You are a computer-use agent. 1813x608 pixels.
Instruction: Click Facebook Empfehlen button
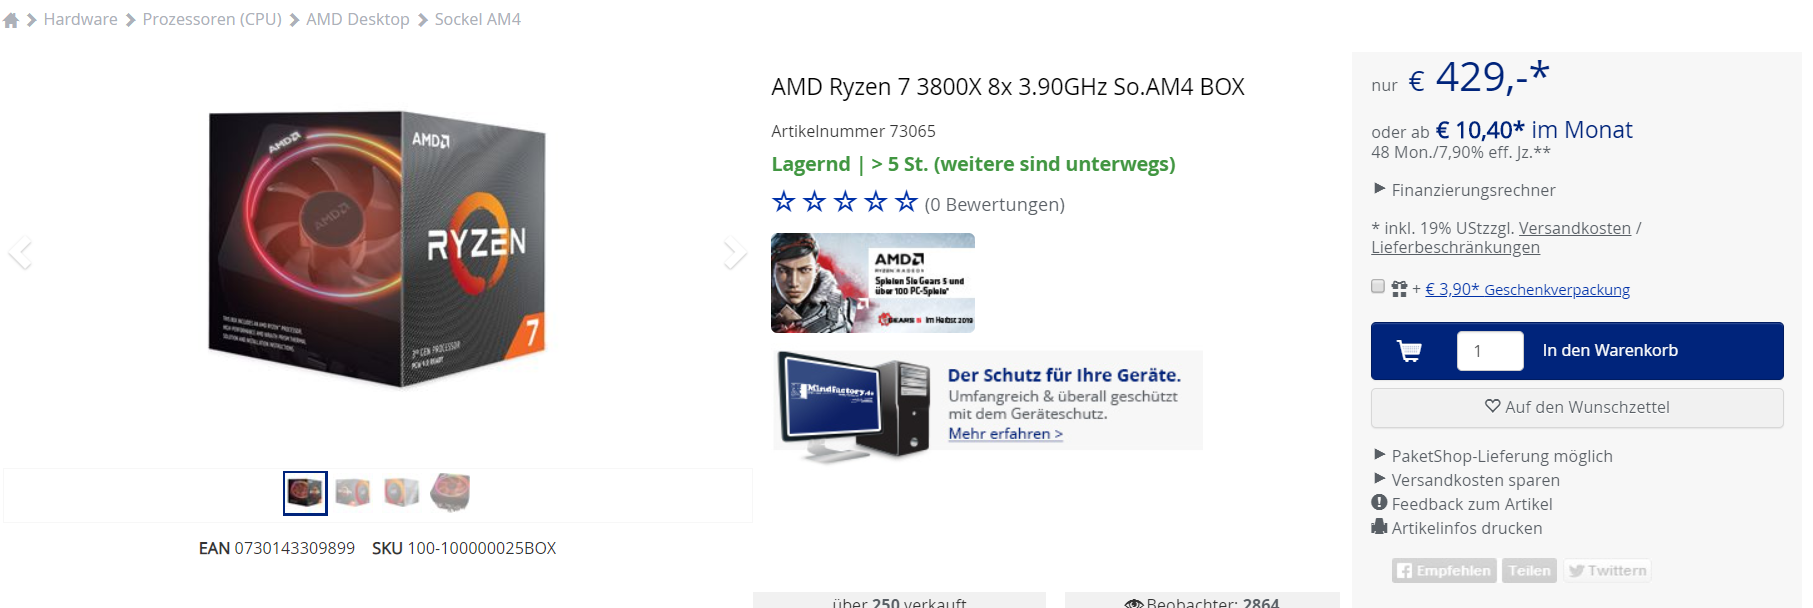[x=1444, y=571]
